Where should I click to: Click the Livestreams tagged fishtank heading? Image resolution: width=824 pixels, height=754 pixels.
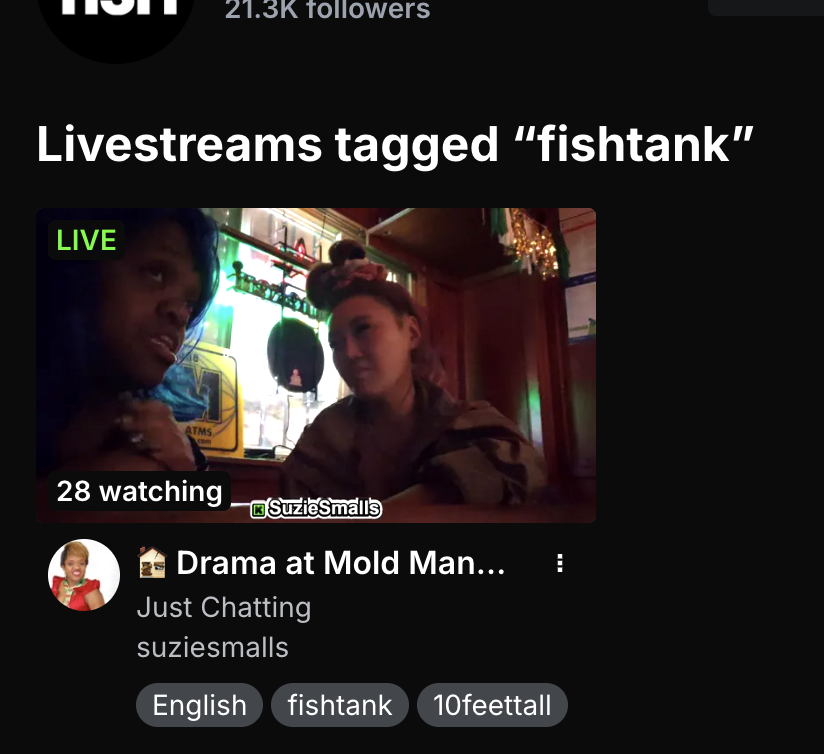click(x=395, y=144)
